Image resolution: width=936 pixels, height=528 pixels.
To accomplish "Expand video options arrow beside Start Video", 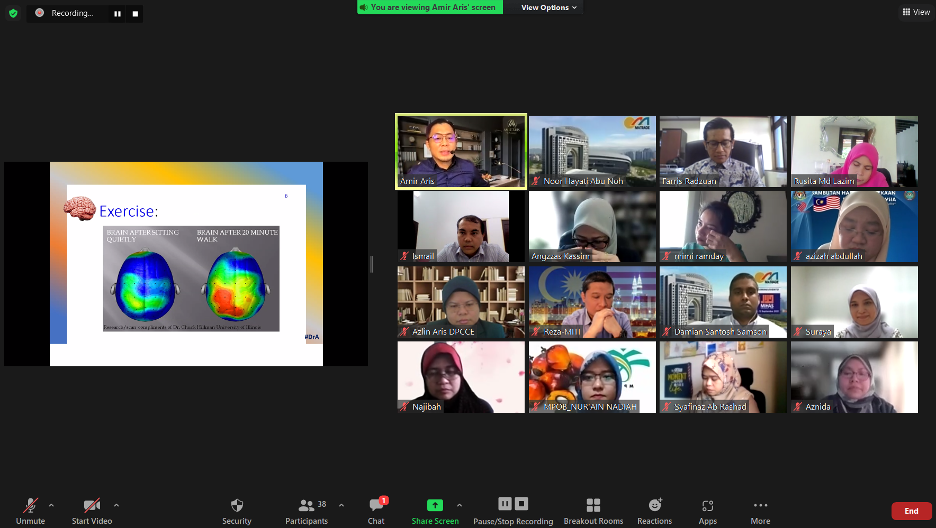I will [x=117, y=505].
